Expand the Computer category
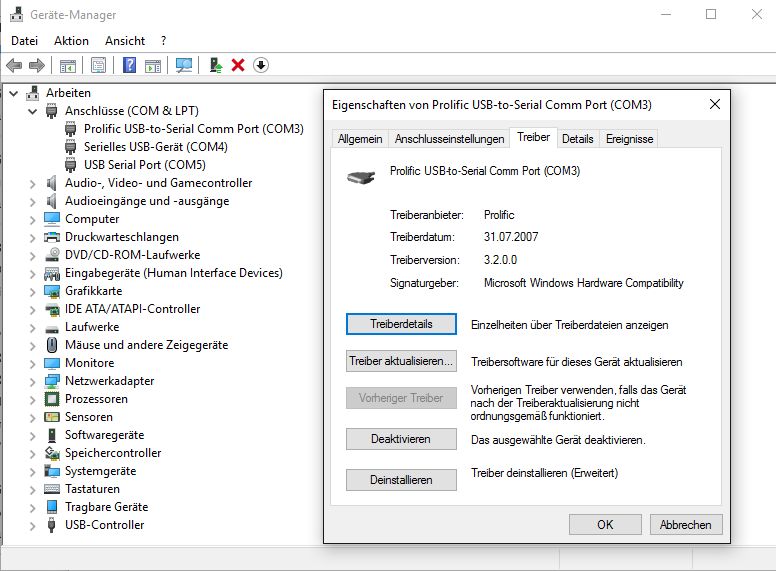776x571 pixels. 32,220
